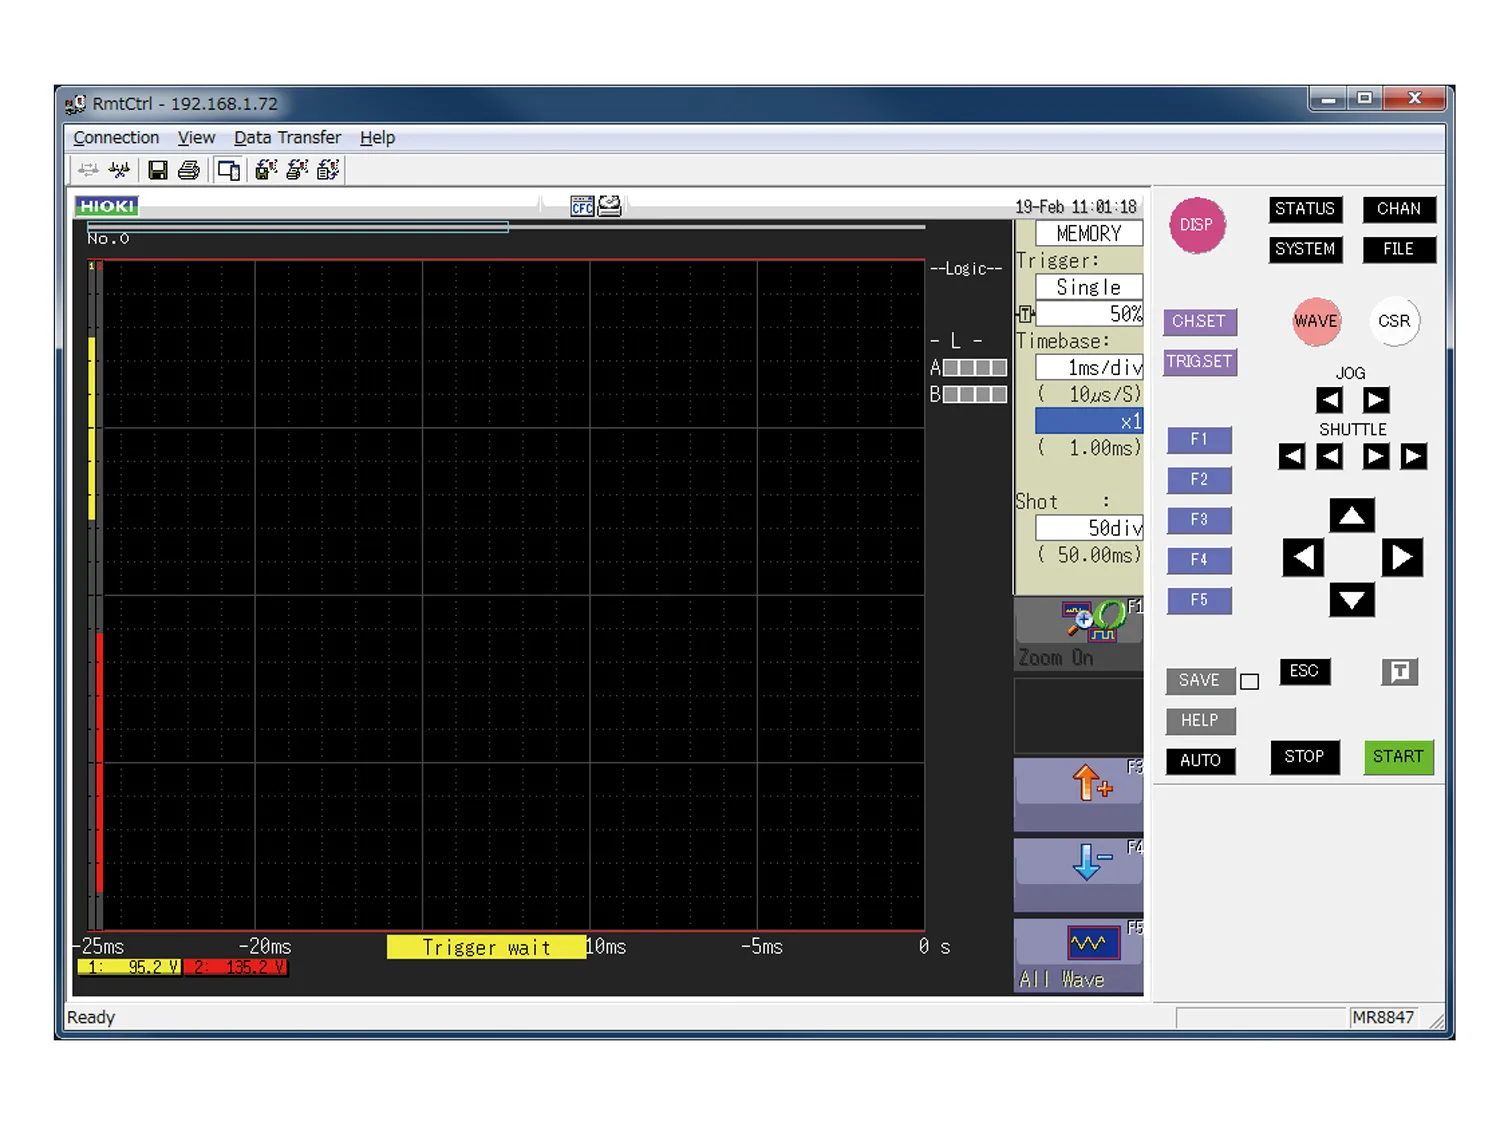
Task: Open the Trigger mode Single field
Action: [1089, 287]
